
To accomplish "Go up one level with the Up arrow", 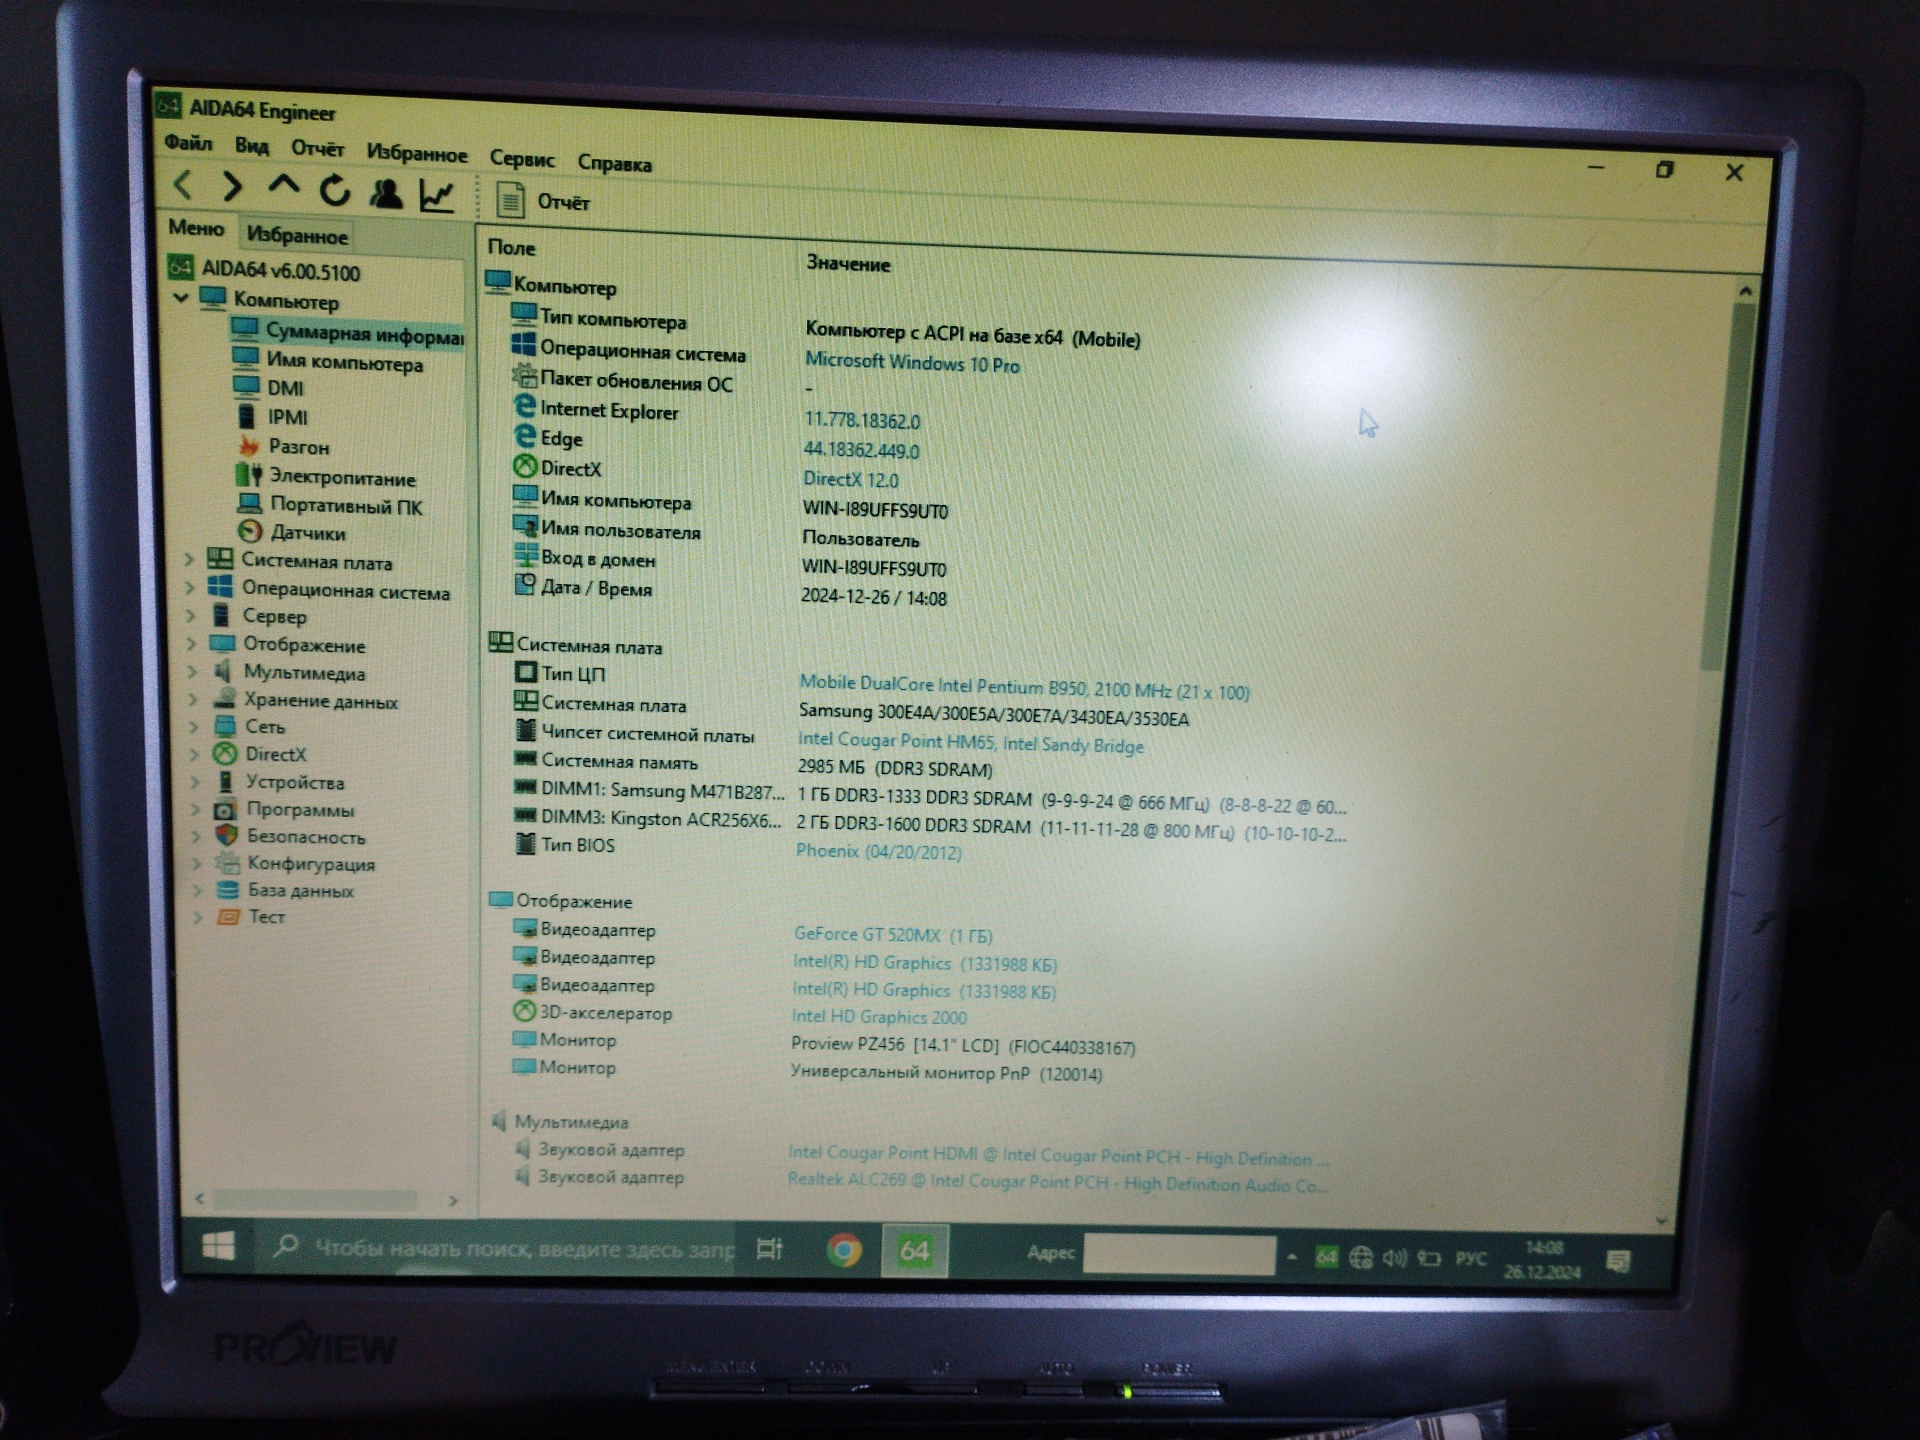I will point(284,187).
